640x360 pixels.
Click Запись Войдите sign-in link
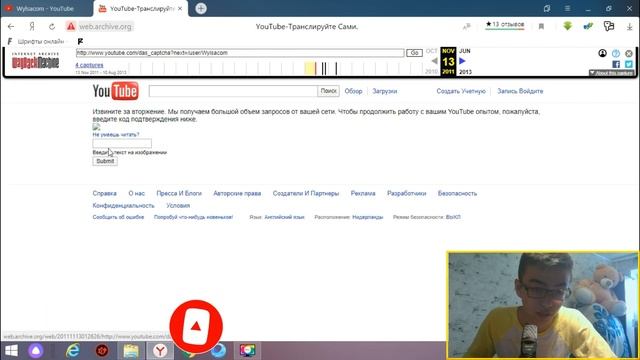pyautogui.click(x=520, y=91)
